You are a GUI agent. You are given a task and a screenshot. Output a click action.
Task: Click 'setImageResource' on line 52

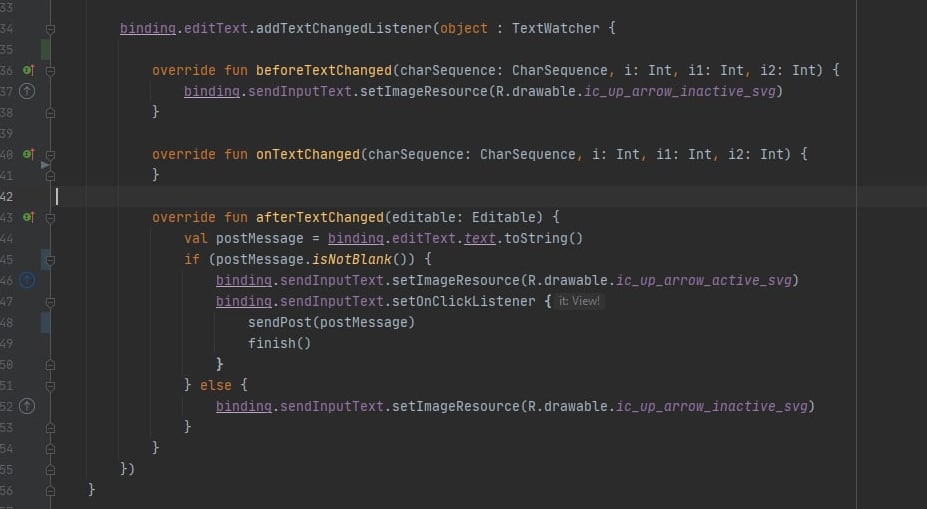coord(455,406)
